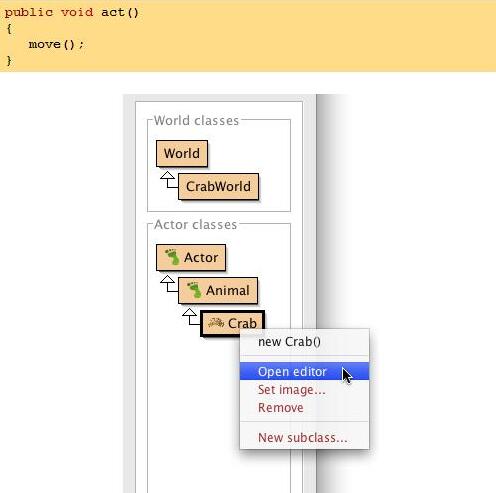
Task: Select the World class box
Action: pos(182,154)
